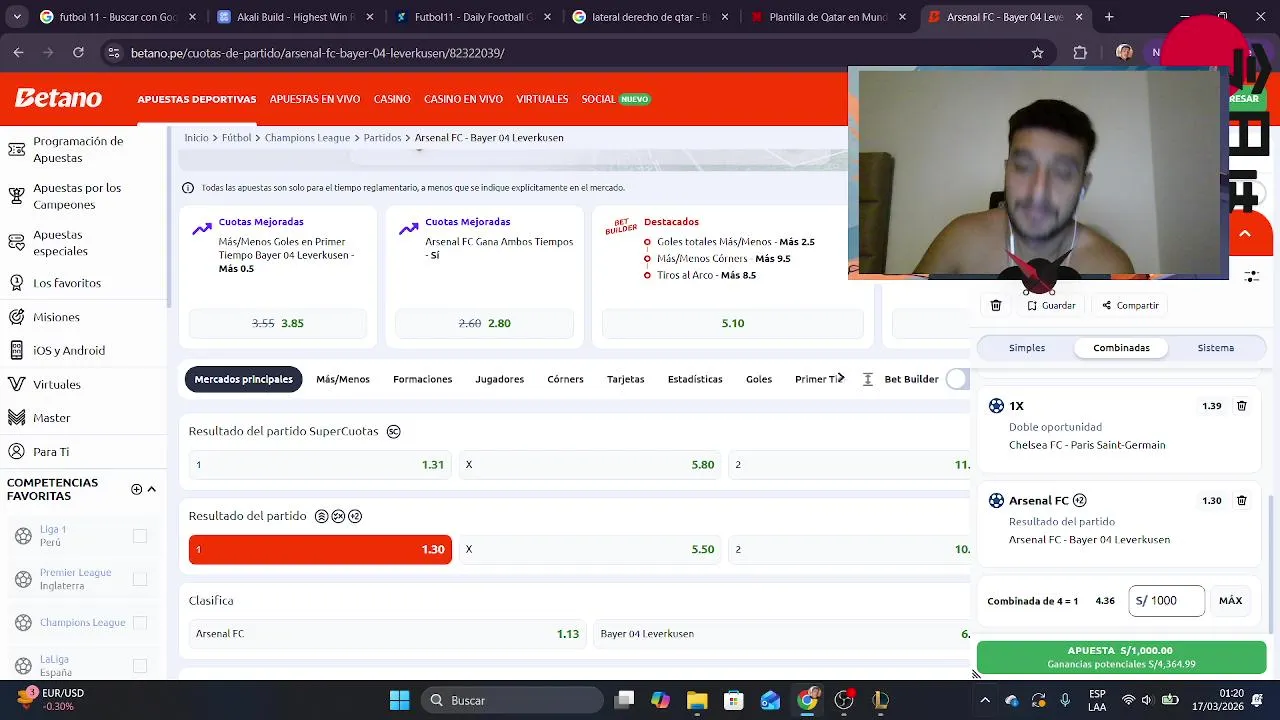Pick Bayer 04 Leverkusen to qualify
This screenshot has height=720, width=1280.
782,634
